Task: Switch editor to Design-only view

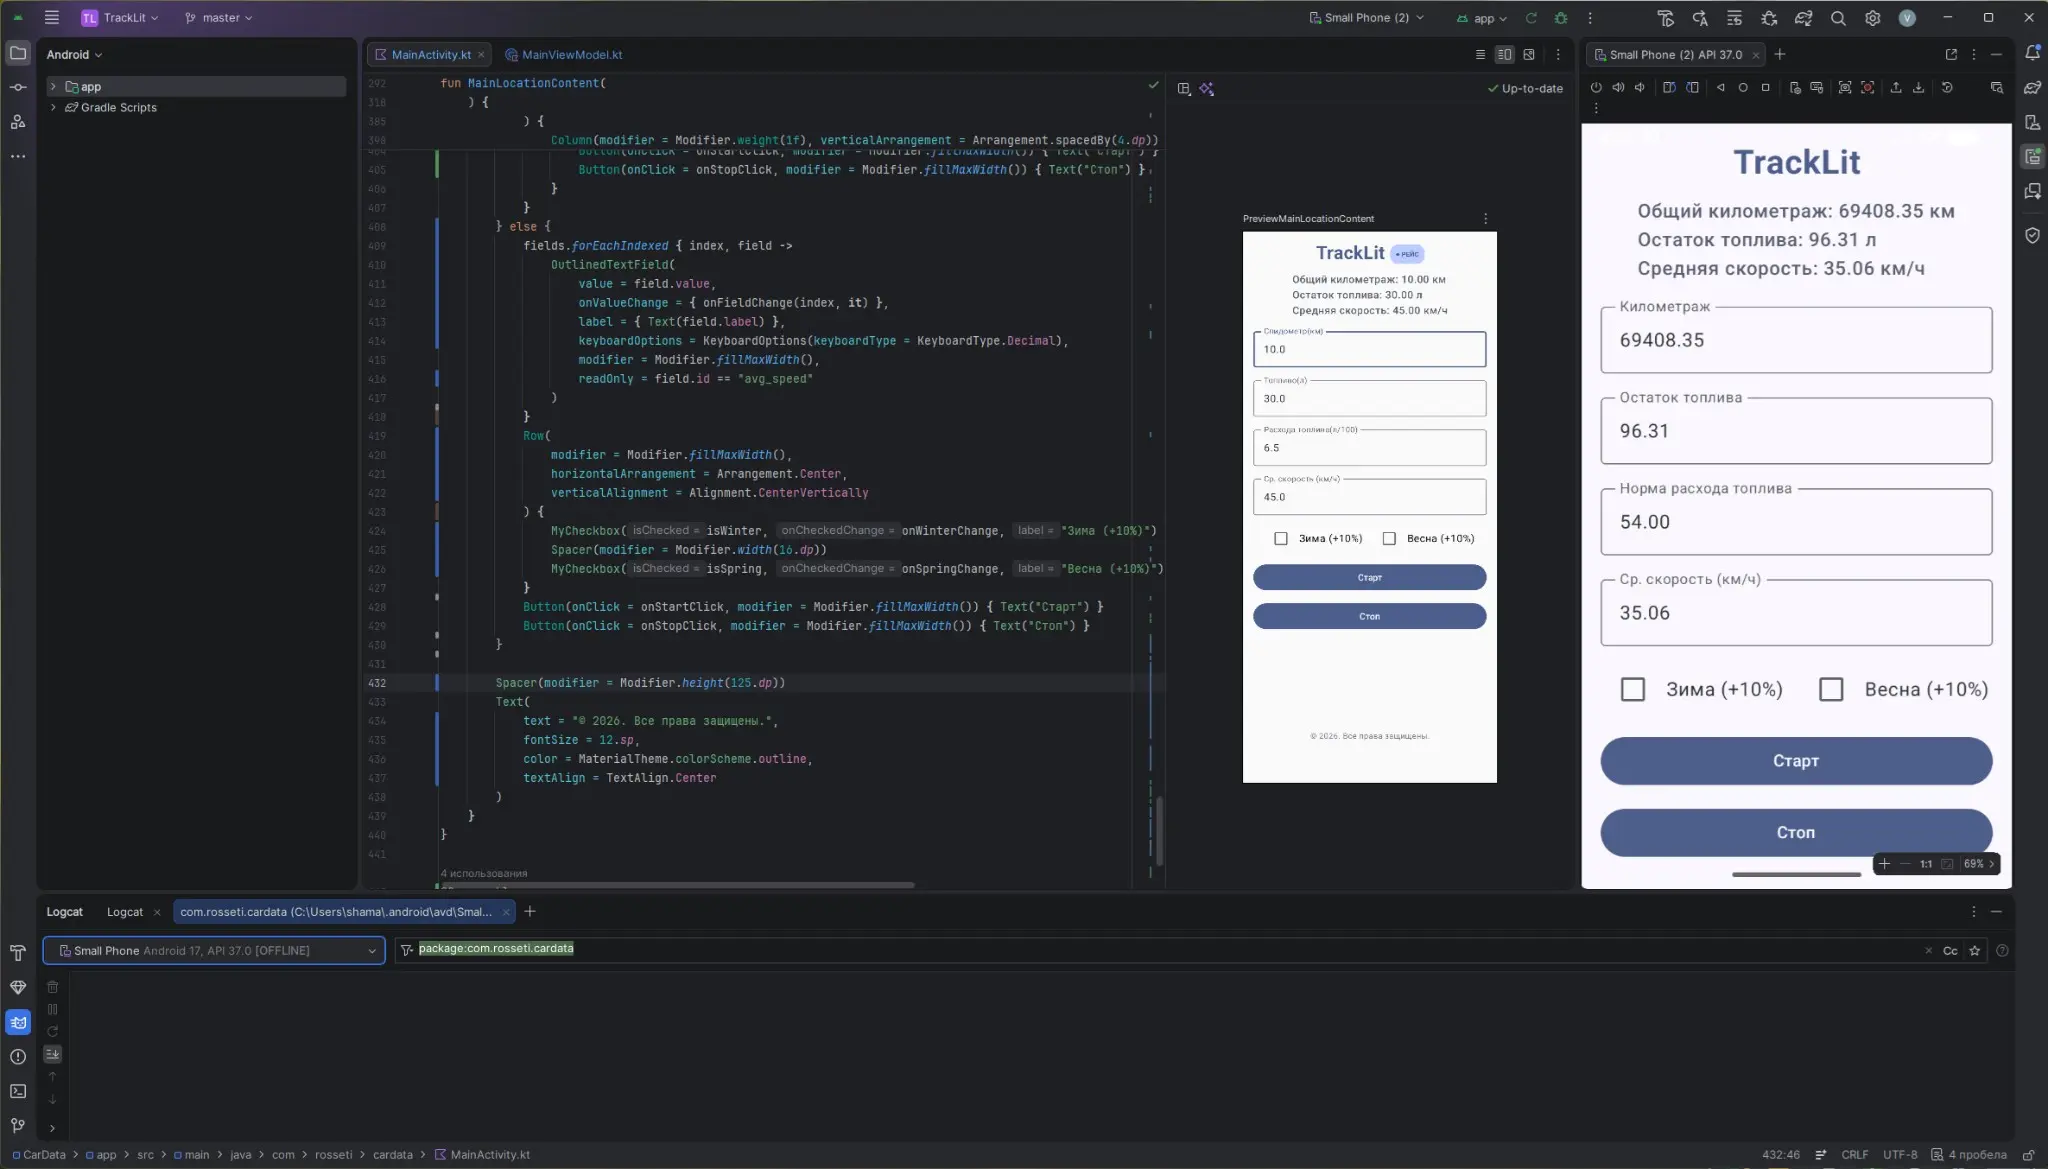Action: [1529, 55]
